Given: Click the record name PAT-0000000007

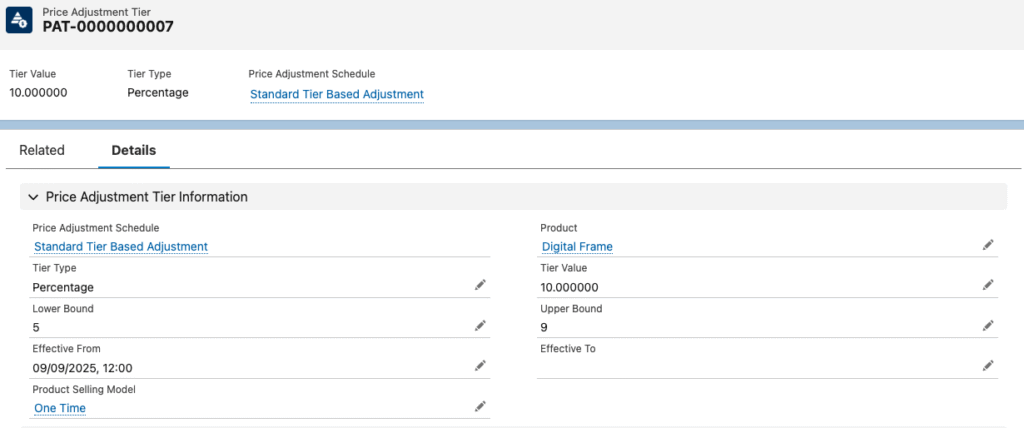Looking at the screenshot, I should click(x=108, y=27).
